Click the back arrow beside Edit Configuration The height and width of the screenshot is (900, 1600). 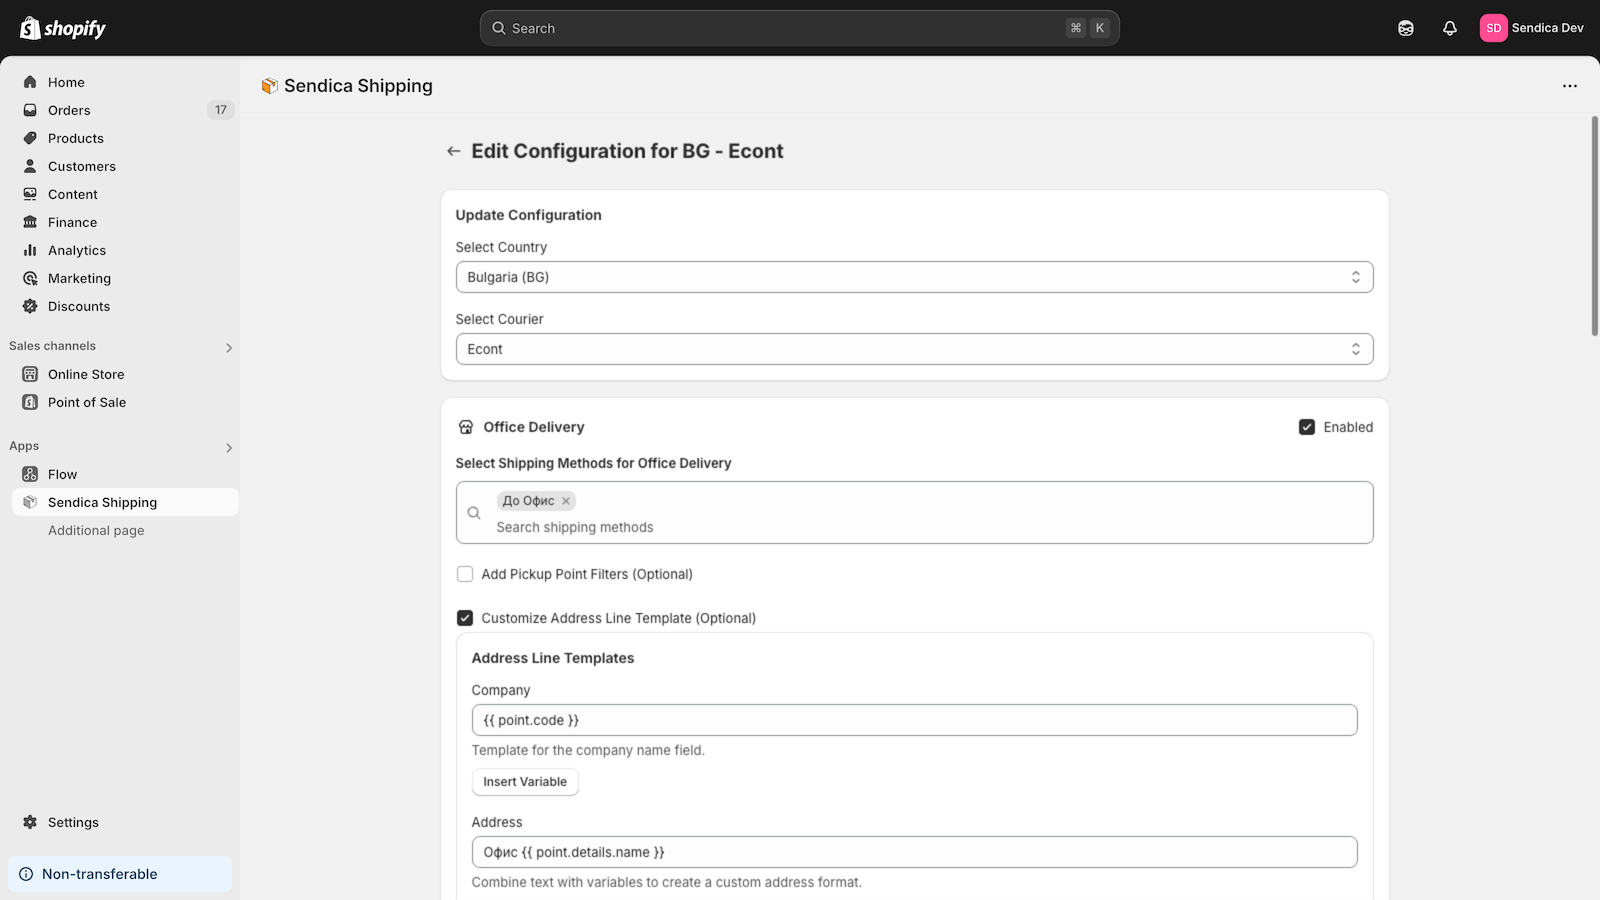click(453, 151)
